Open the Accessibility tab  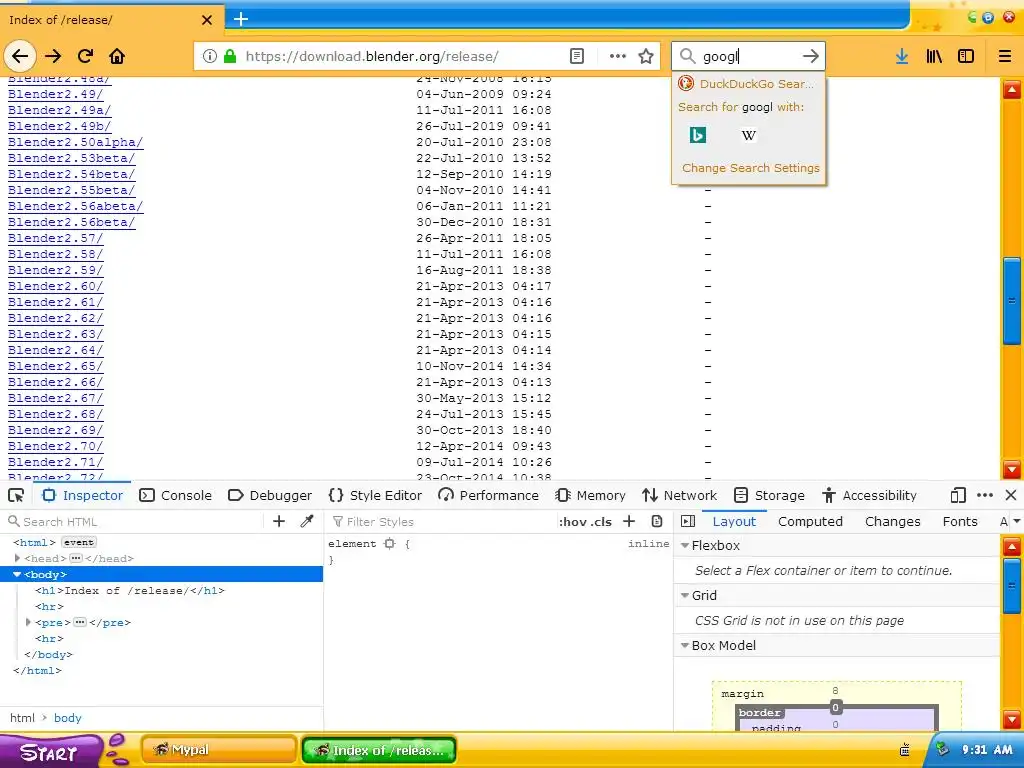(x=869, y=496)
